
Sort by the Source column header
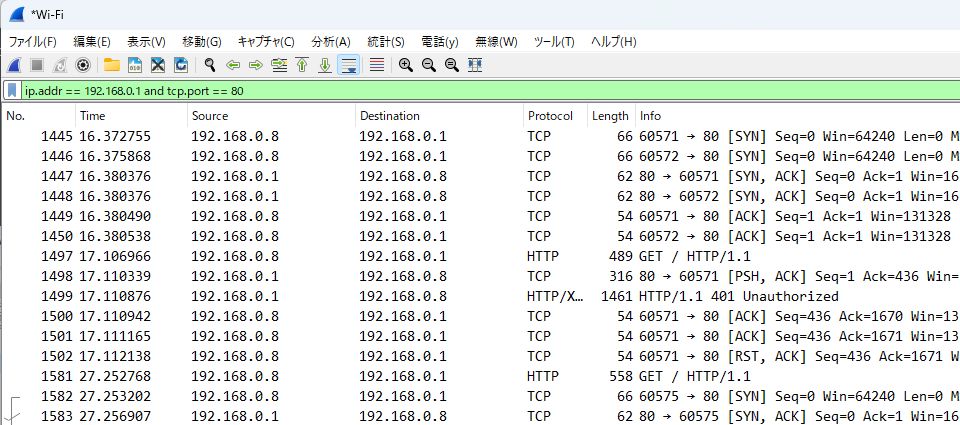271,116
